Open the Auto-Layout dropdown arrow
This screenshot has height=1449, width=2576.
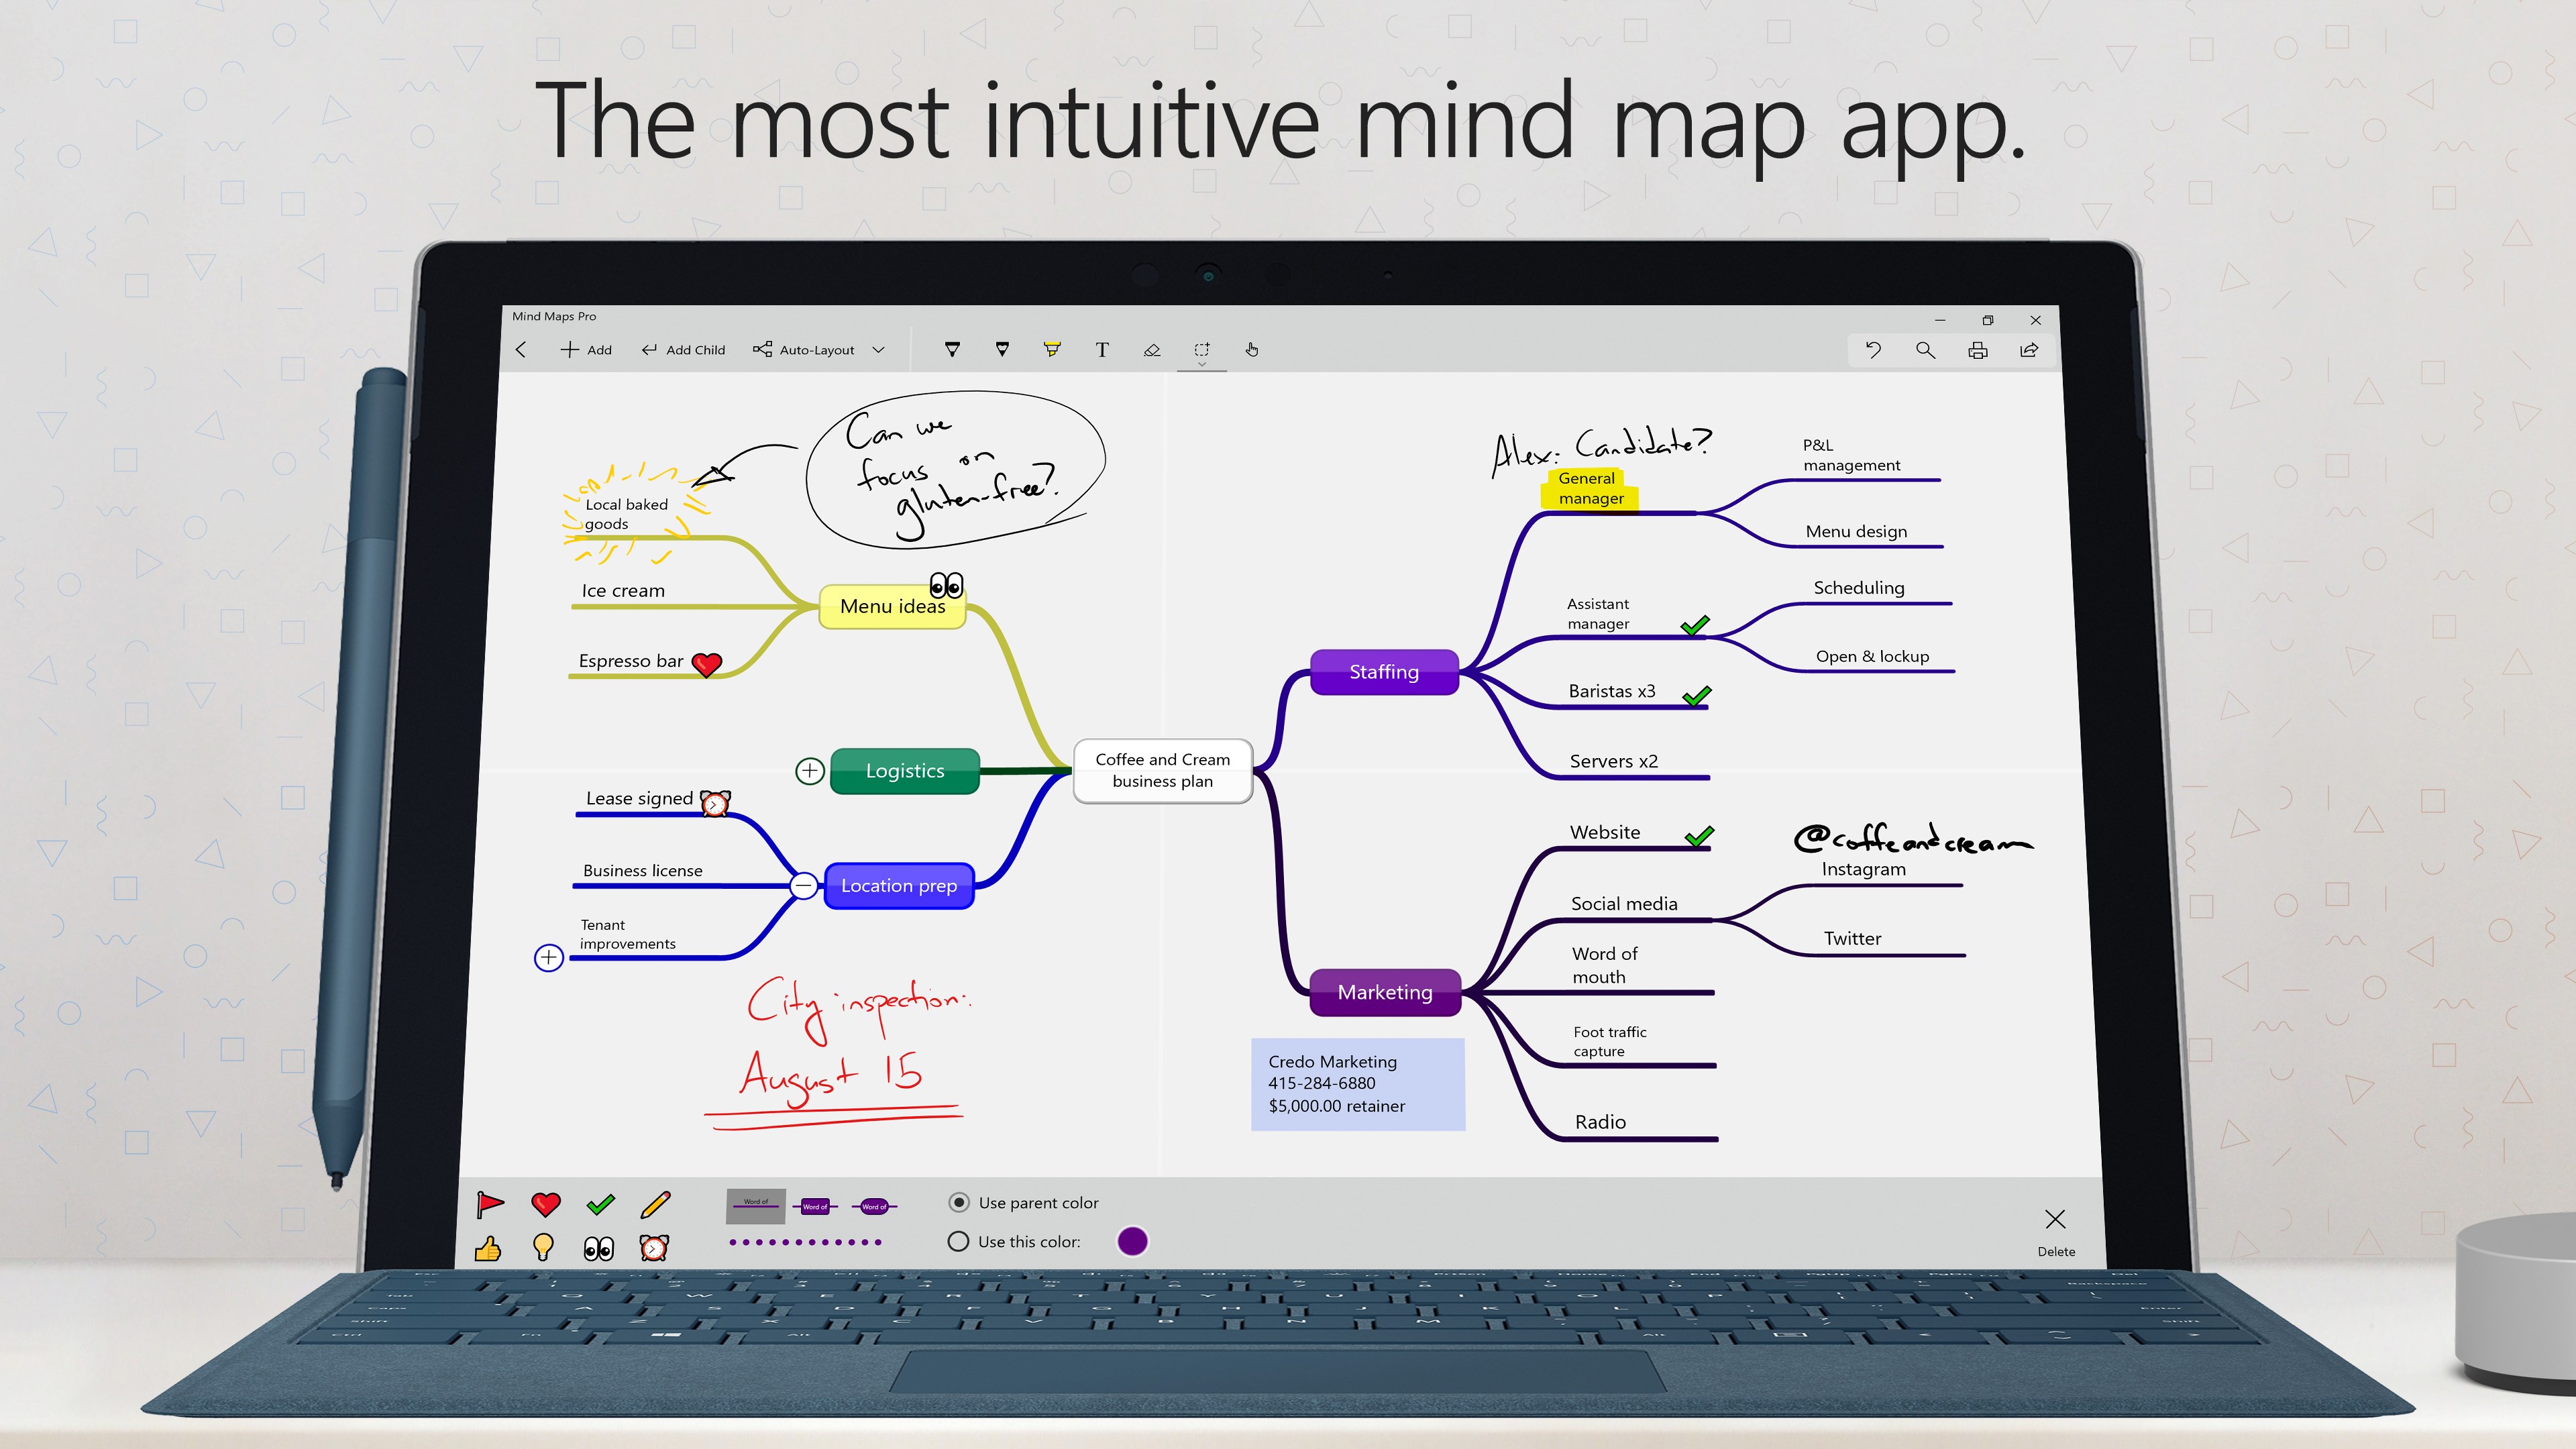pos(878,349)
